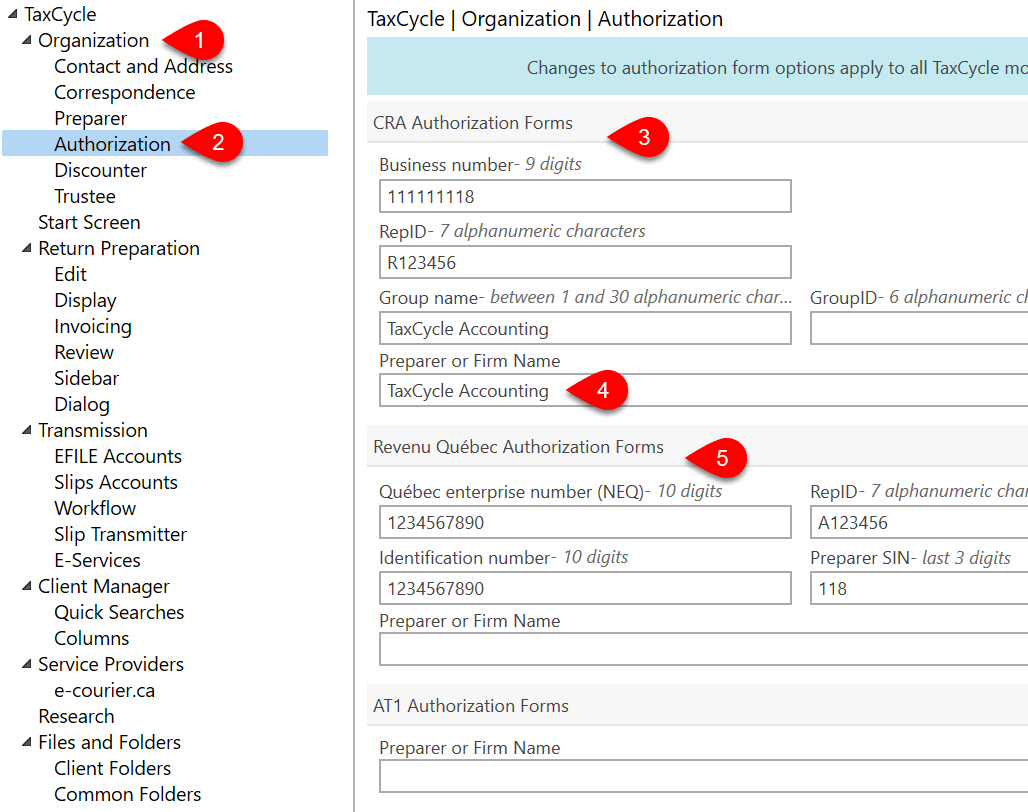Open Review options
This screenshot has height=812, width=1028.
pos(84,352)
